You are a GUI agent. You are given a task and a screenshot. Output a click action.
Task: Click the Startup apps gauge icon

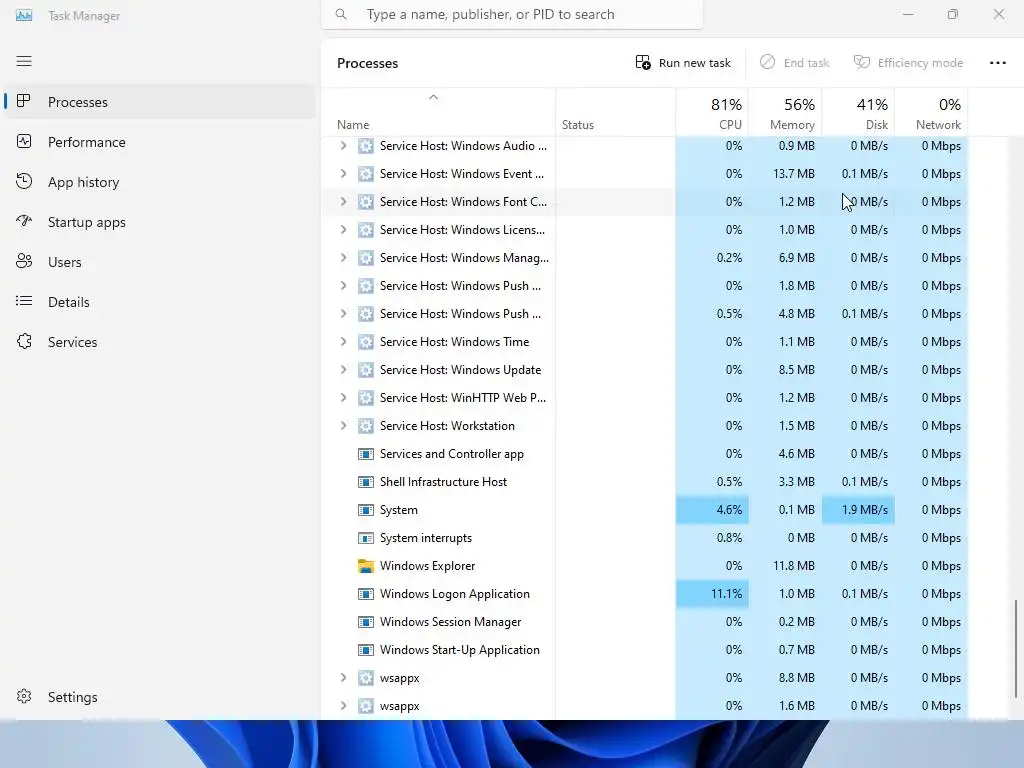[x=24, y=221]
